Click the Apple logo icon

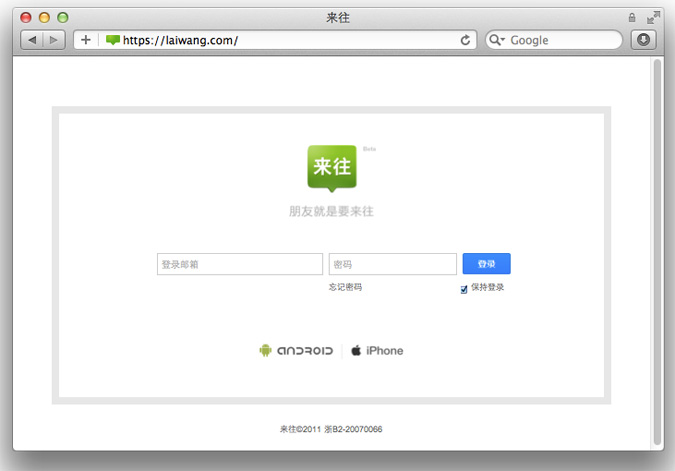[x=356, y=350]
